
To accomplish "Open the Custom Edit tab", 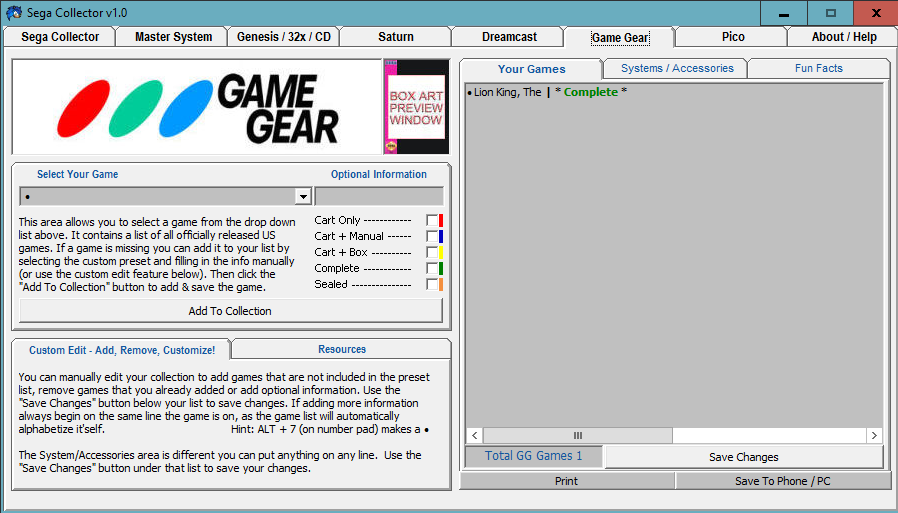I will coord(122,350).
